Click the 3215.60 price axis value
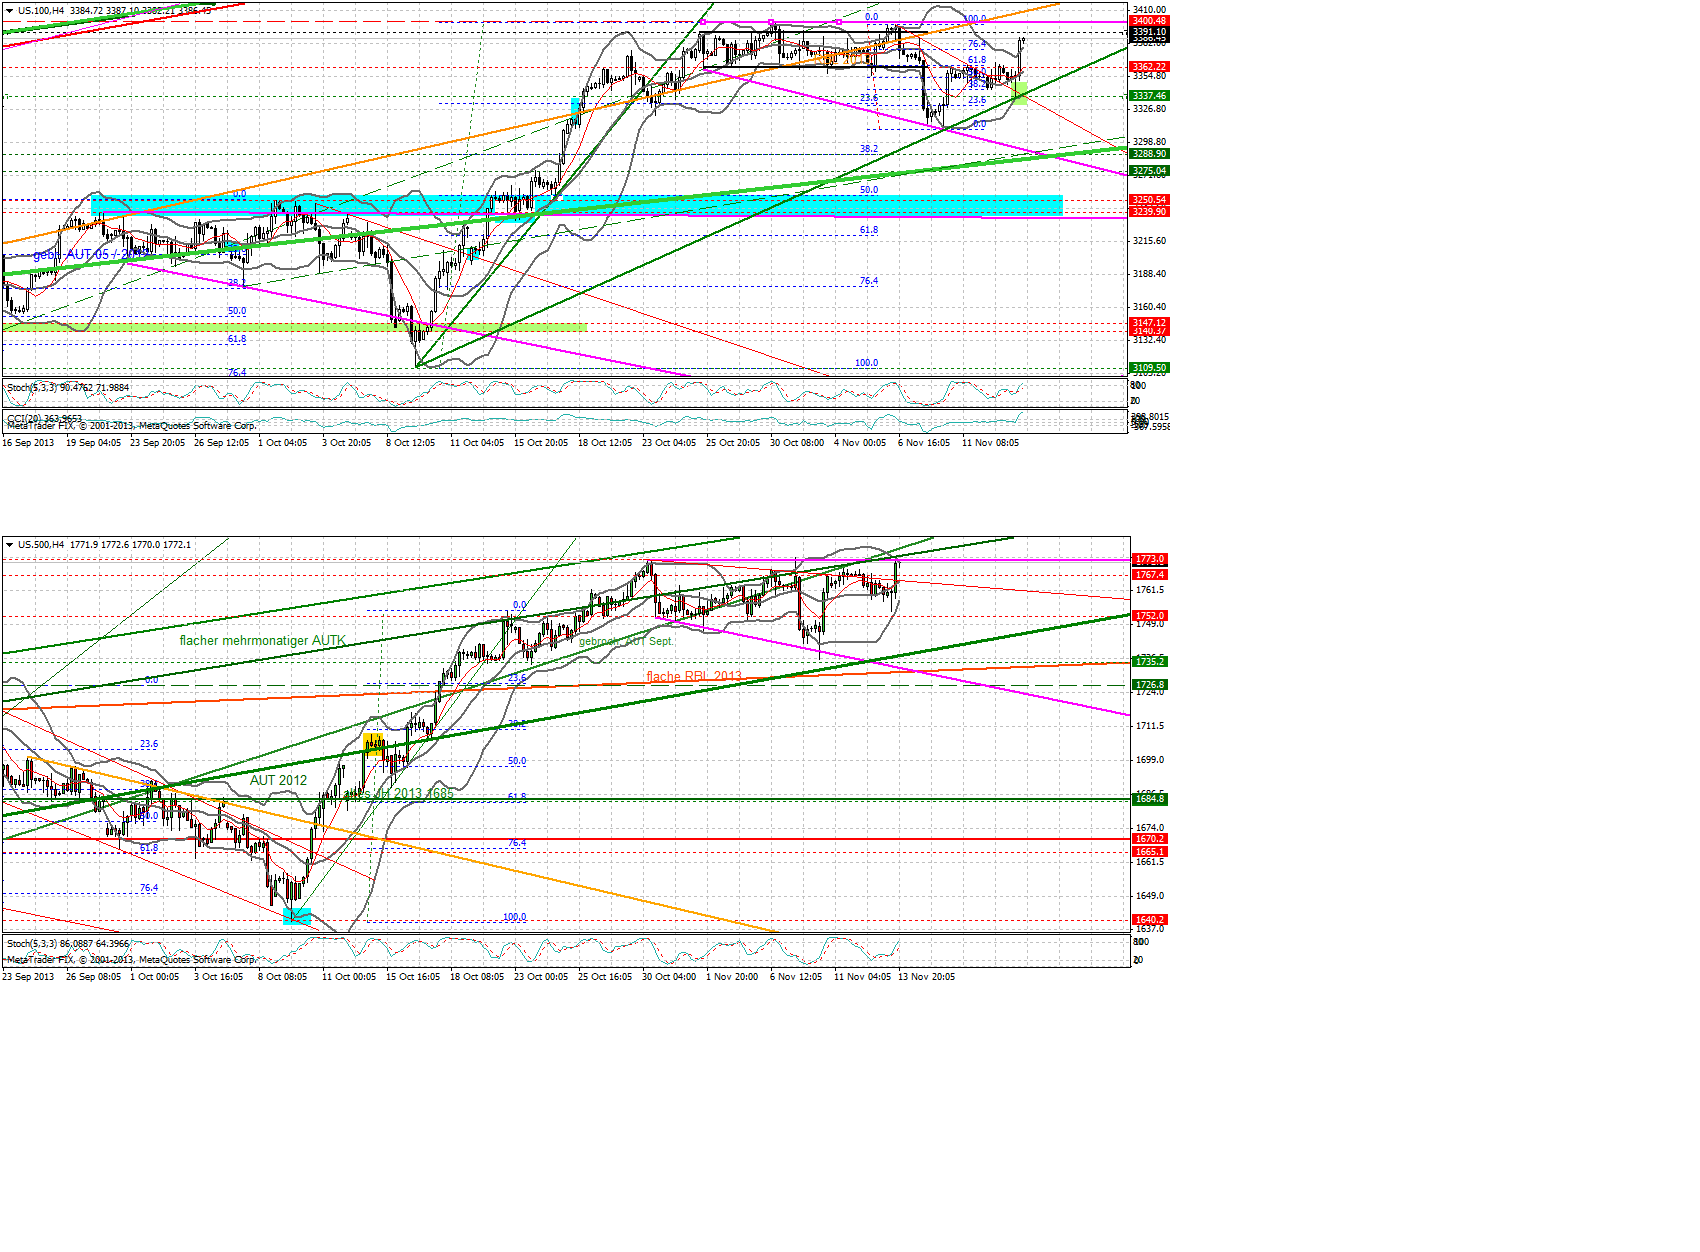 point(1149,241)
